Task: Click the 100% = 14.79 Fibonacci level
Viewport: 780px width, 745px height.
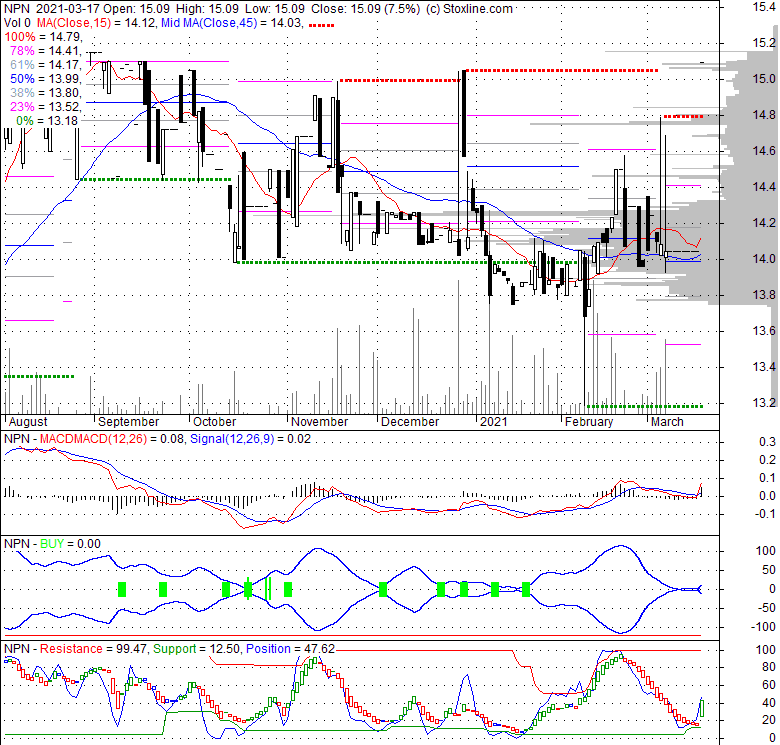Action: 43,37
